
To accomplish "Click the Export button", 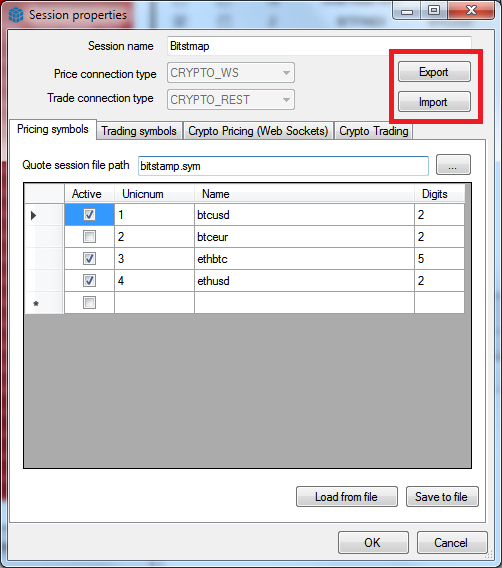I will pyautogui.click(x=434, y=72).
